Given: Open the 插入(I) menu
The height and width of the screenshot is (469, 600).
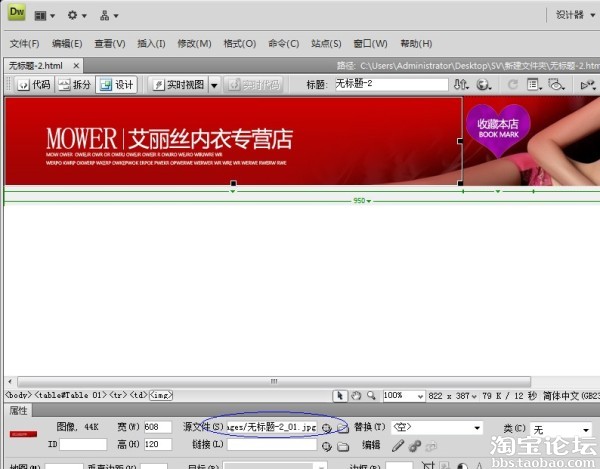Looking at the screenshot, I should click(x=151, y=44).
